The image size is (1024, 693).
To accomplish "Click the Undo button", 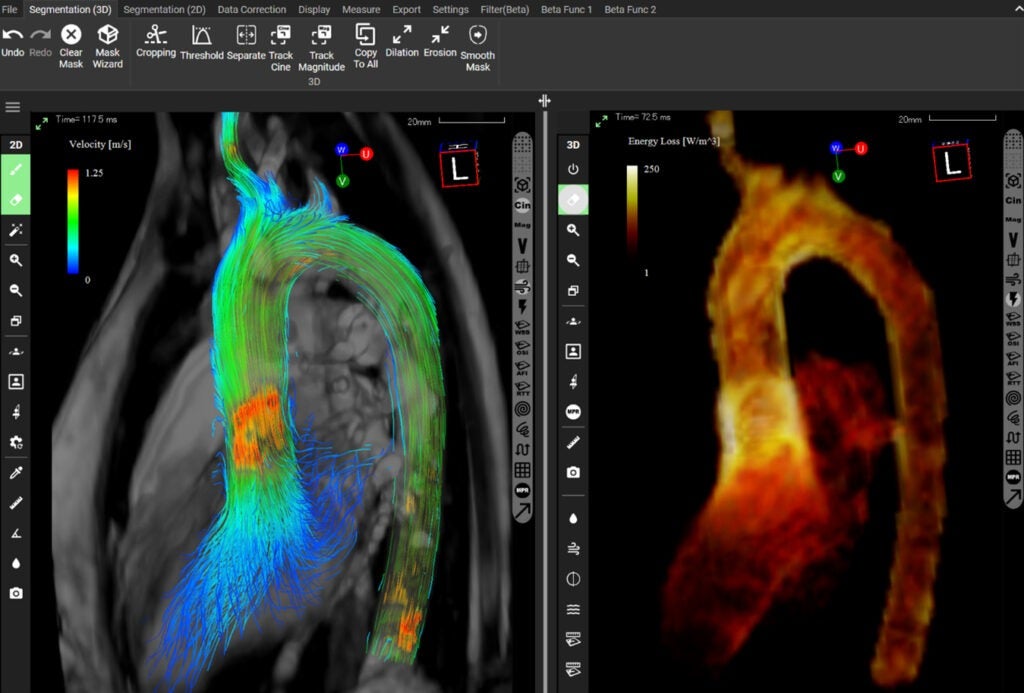I will (x=13, y=41).
